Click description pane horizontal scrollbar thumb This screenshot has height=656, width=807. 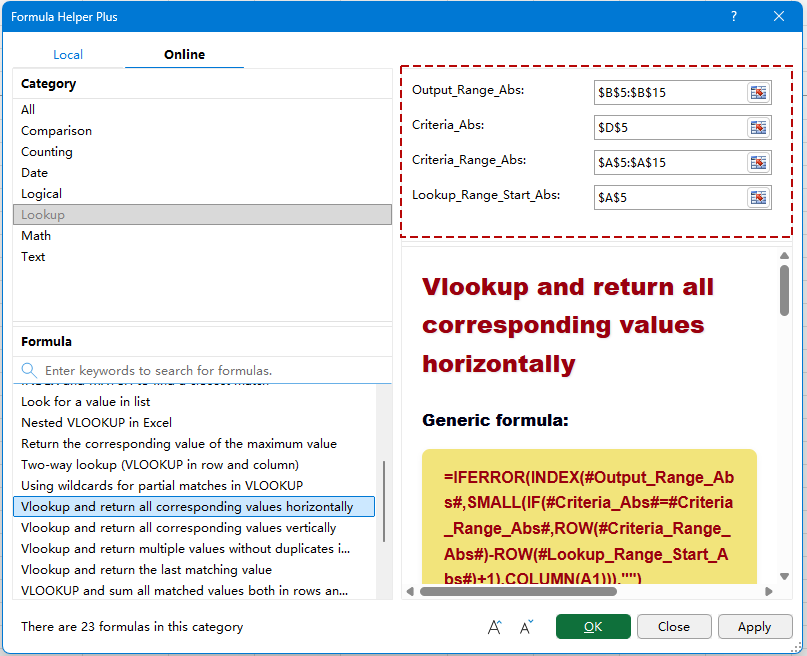tap(518, 591)
